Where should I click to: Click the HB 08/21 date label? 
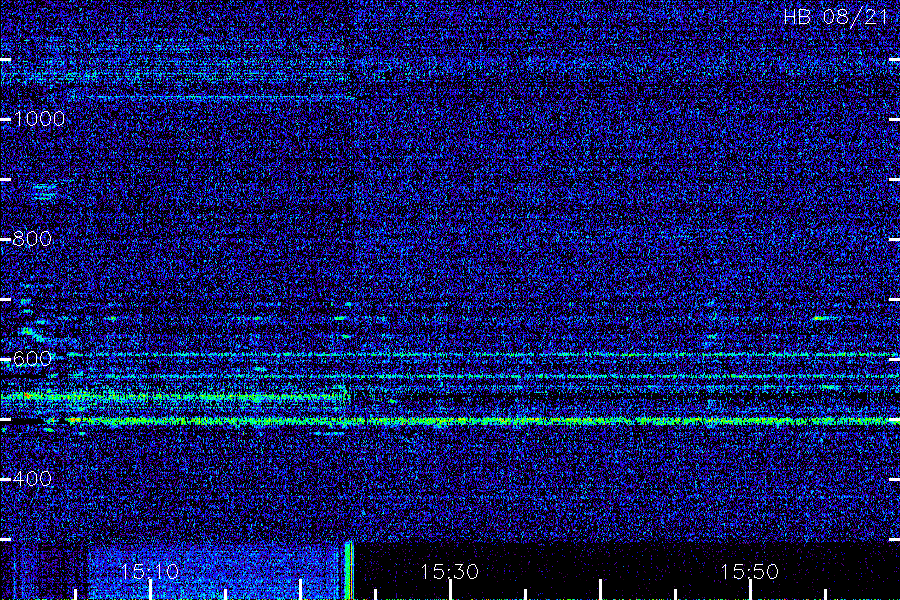click(836, 17)
